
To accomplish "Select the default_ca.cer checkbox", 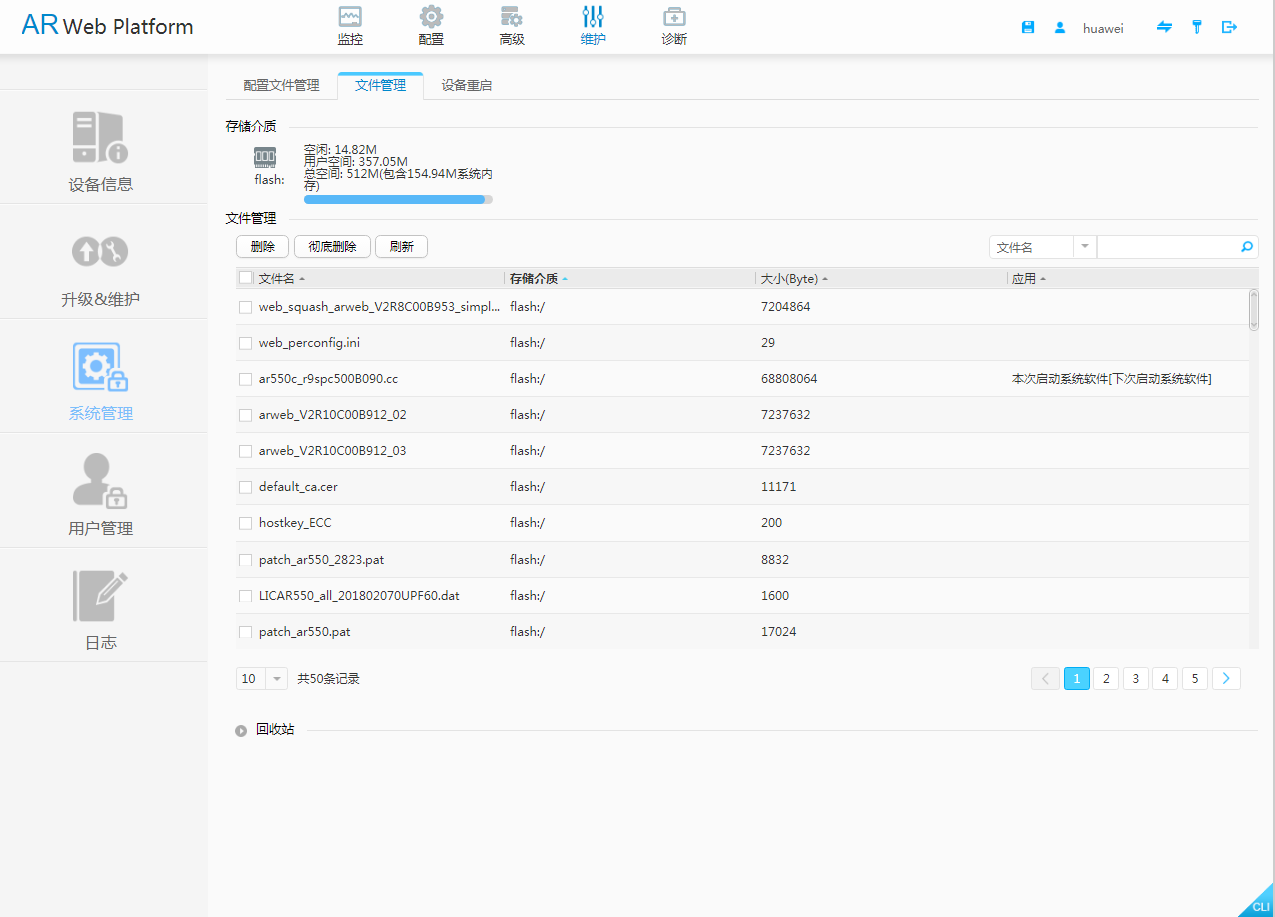I will pyautogui.click(x=246, y=487).
